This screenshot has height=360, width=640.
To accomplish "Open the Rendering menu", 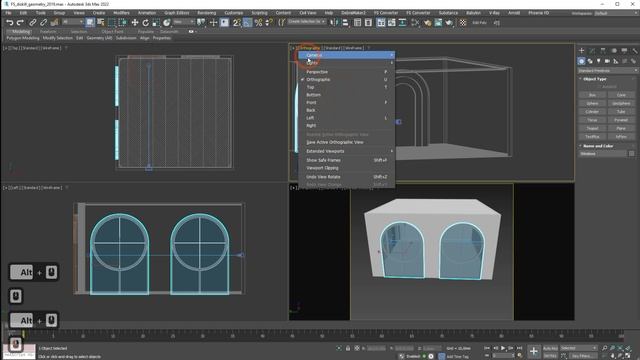I will 207,13.
